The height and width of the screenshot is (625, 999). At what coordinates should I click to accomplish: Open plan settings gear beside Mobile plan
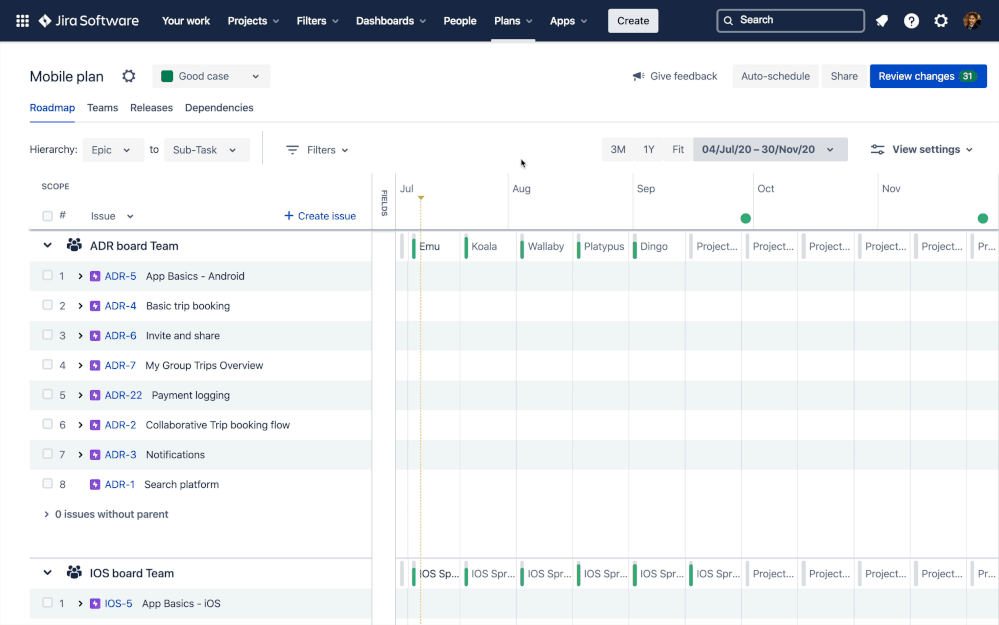pos(129,77)
